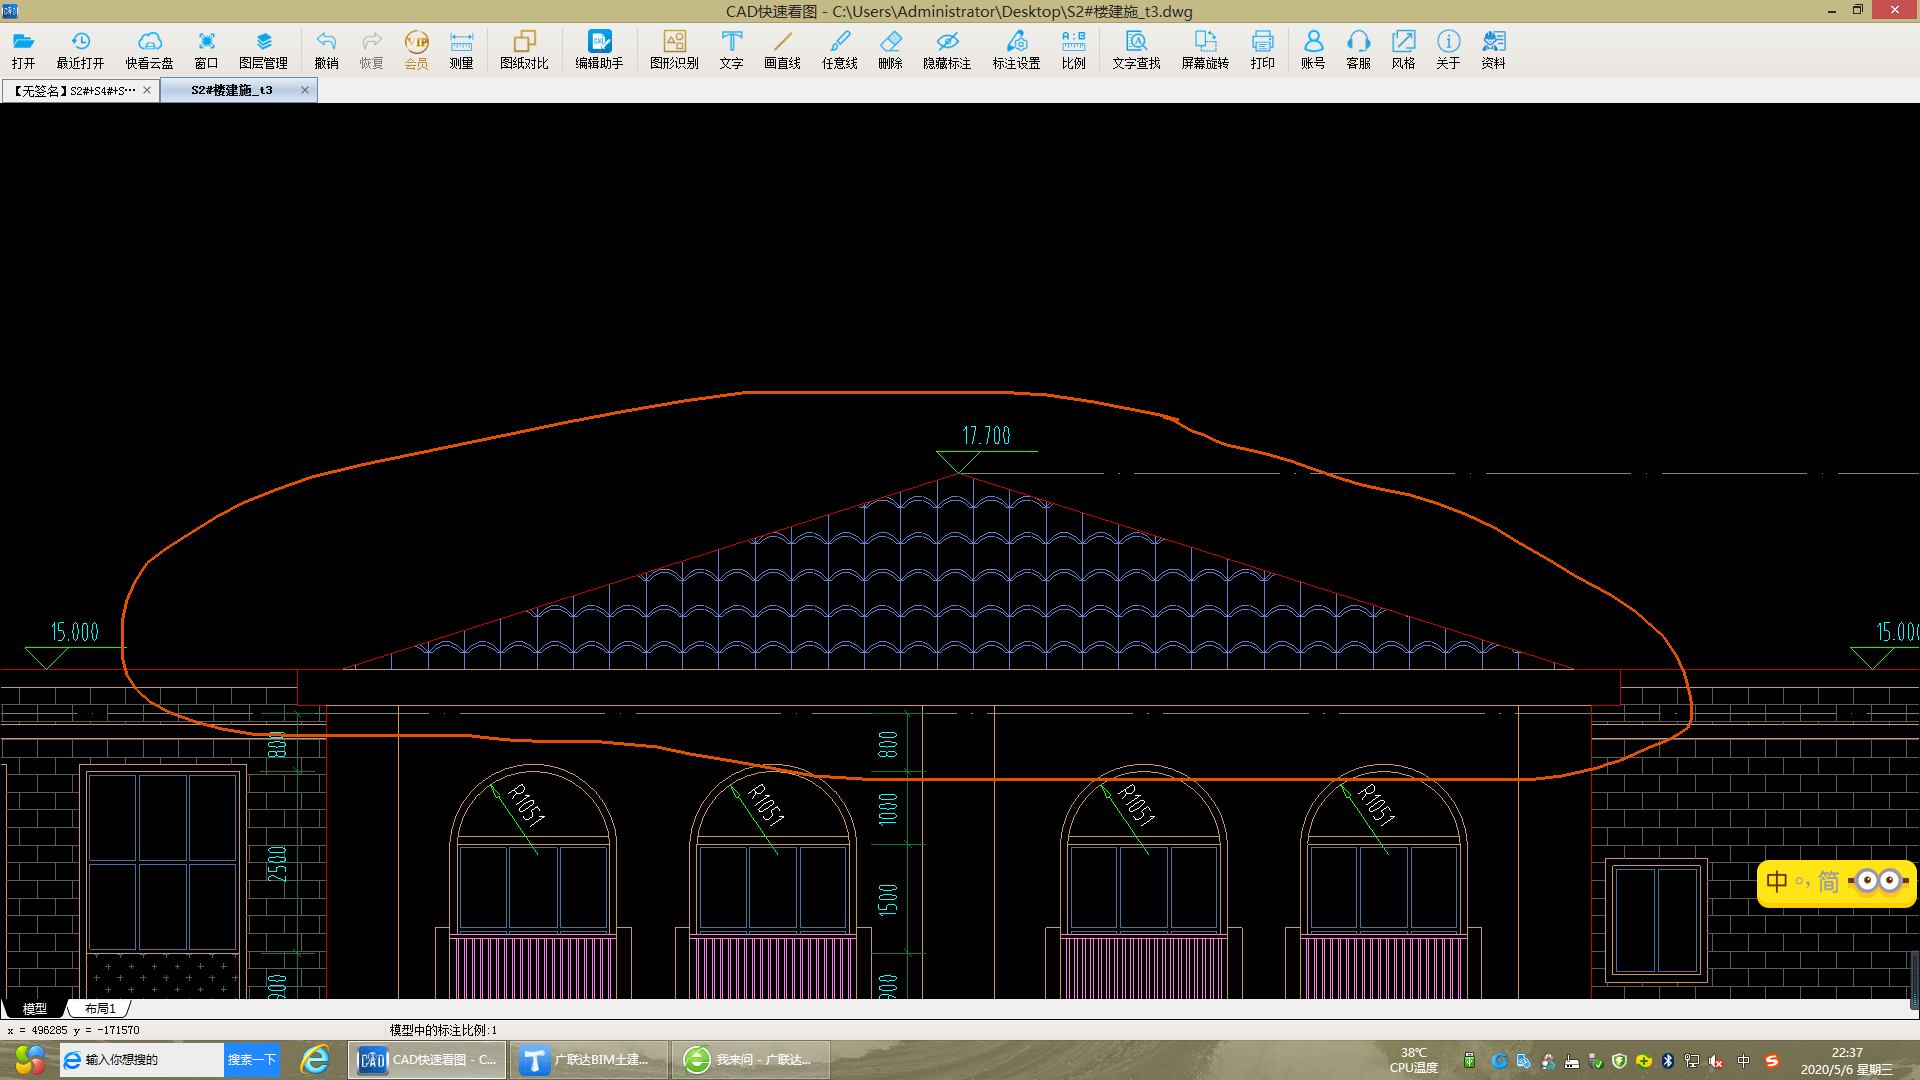
Task: Open the 资料 resources
Action: point(1493,50)
